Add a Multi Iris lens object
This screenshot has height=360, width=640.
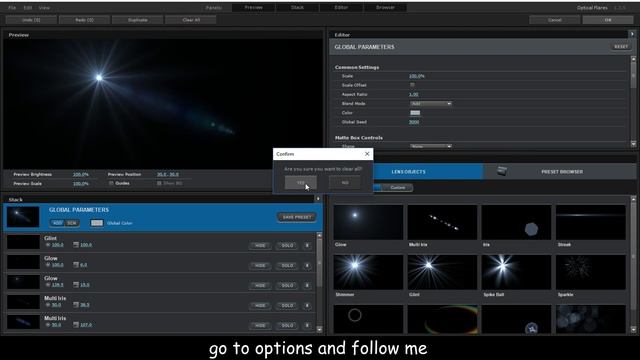pos(442,222)
